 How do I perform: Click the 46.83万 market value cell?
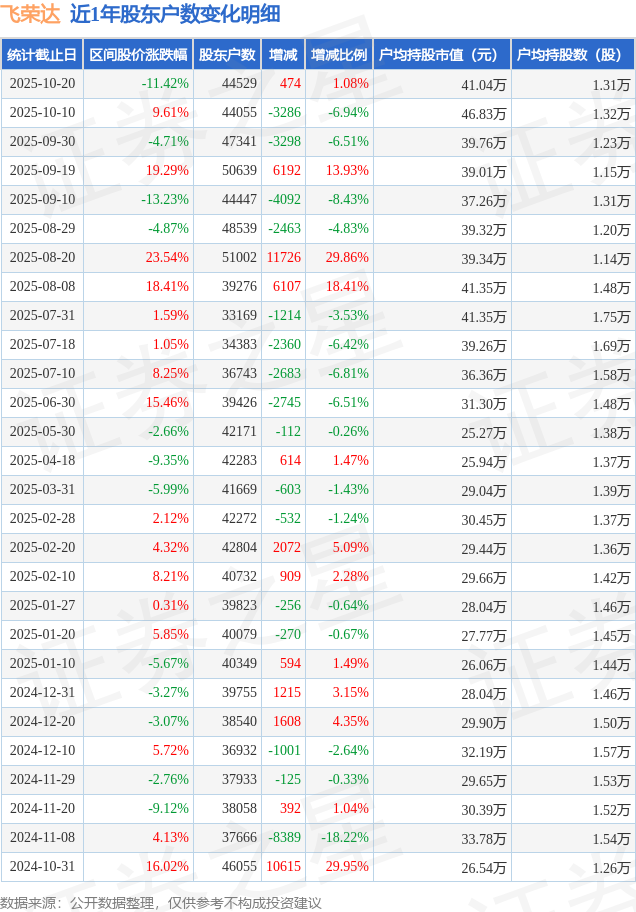pos(483,114)
